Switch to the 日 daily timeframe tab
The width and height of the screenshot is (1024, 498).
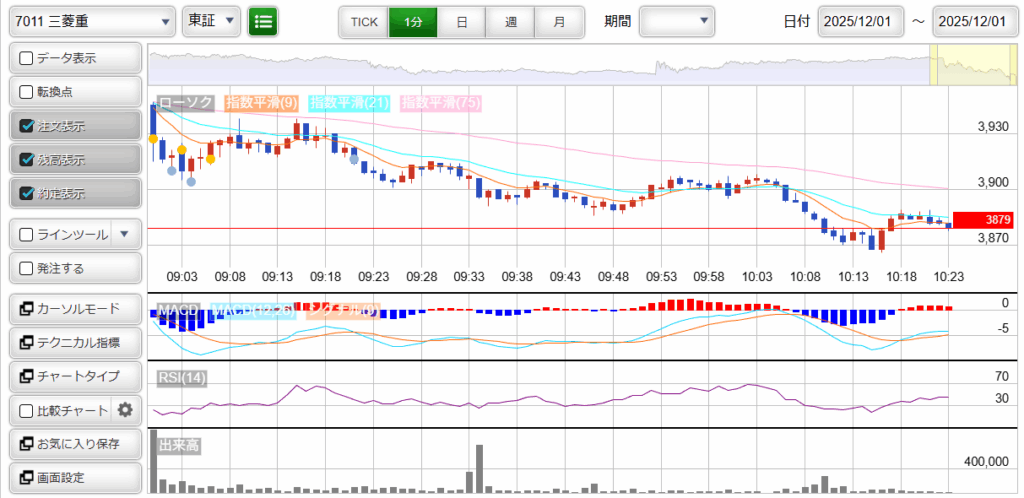460,21
